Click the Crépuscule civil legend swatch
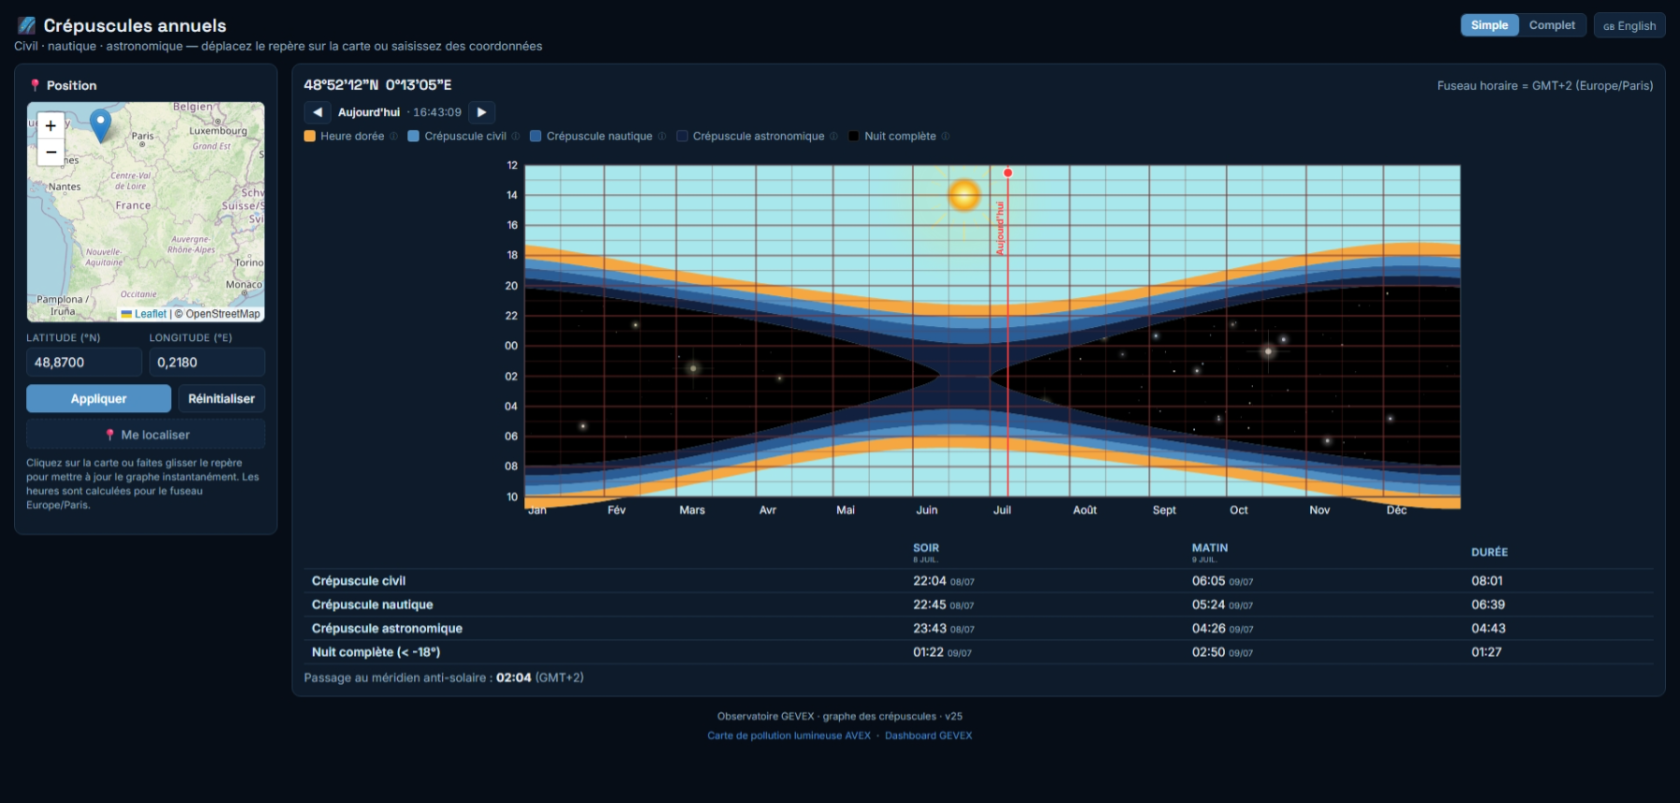 pyautogui.click(x=413, y=136)
